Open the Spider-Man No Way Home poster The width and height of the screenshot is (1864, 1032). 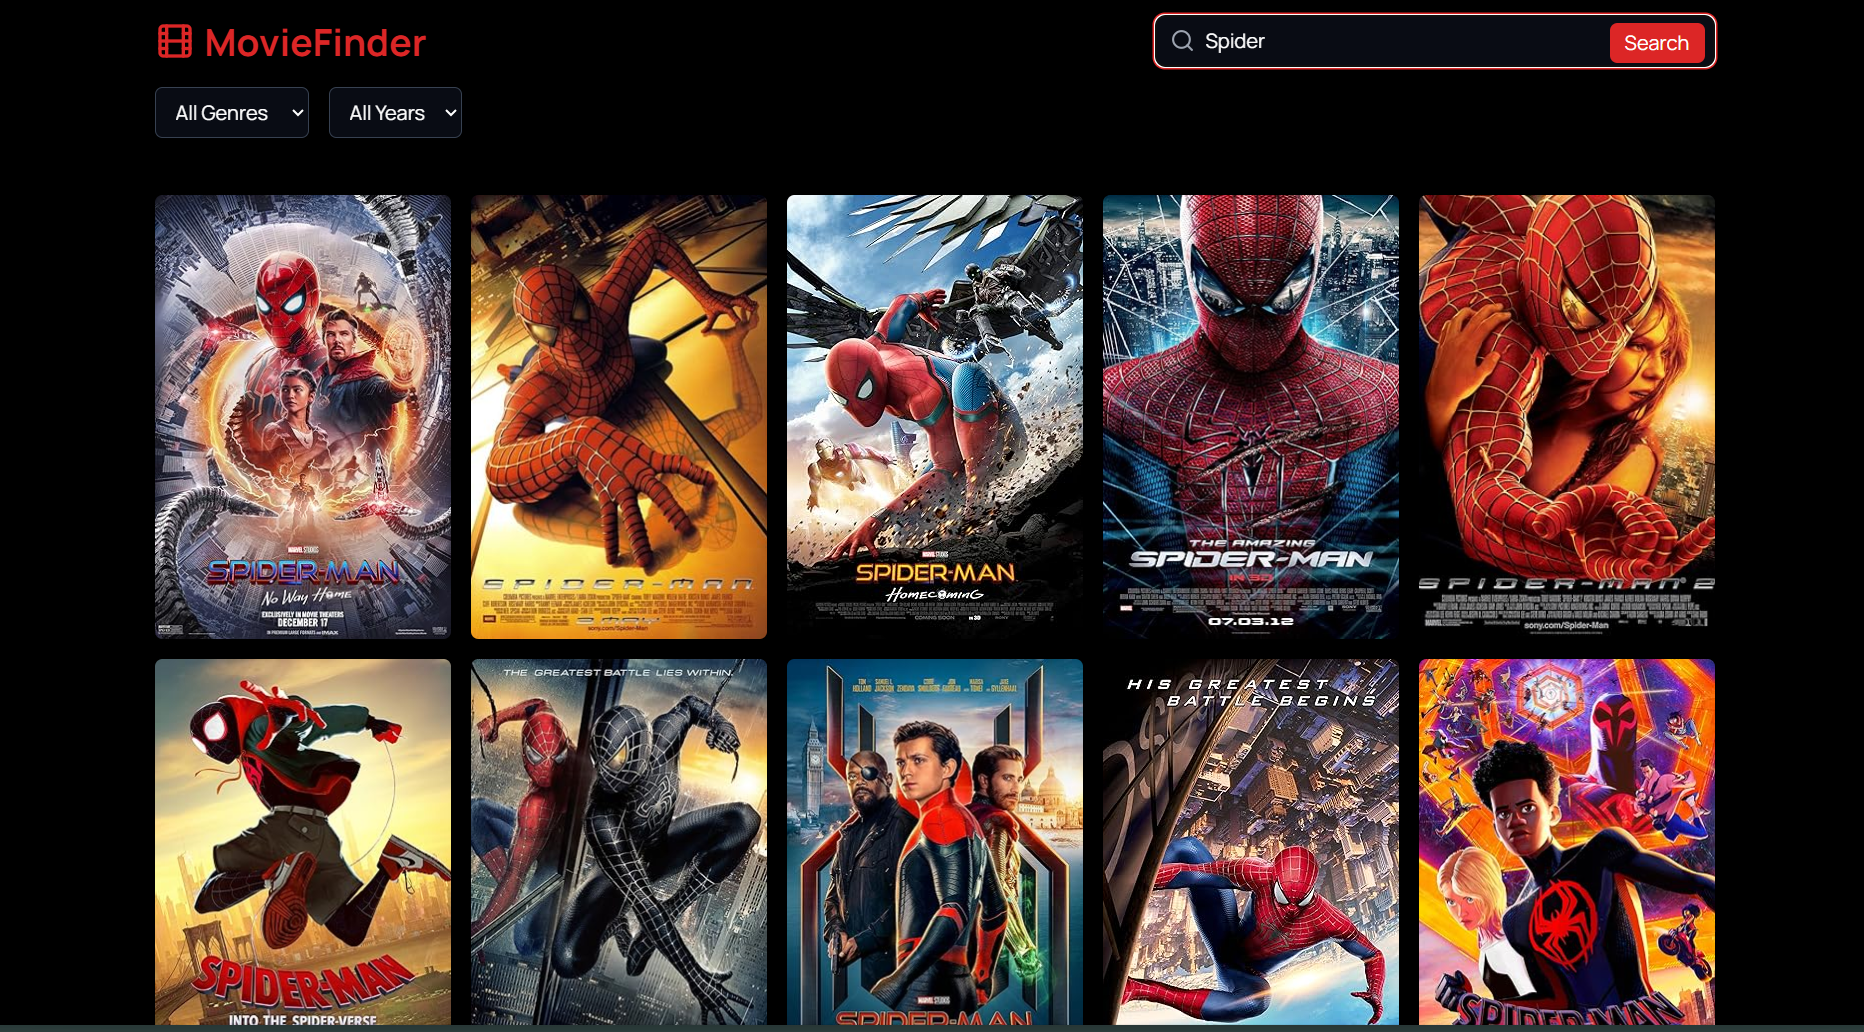[303, 417]
